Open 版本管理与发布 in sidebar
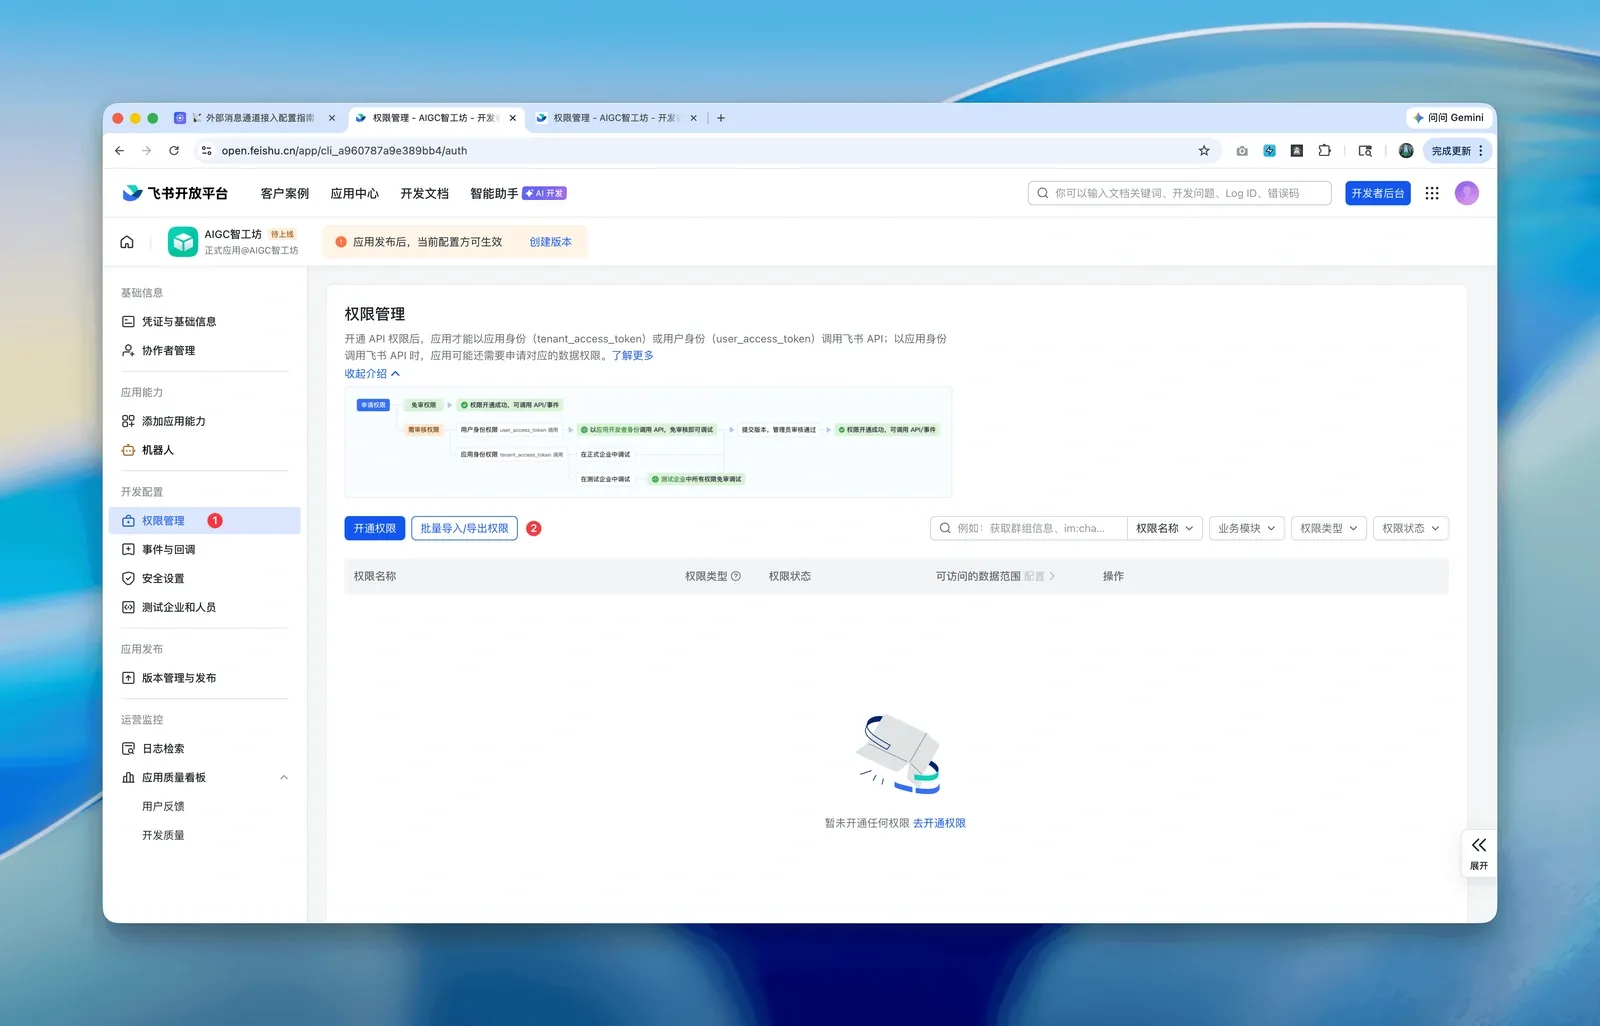Image resolution: width=1600 pixels, height=1026 pixels. tap(205, 678)
